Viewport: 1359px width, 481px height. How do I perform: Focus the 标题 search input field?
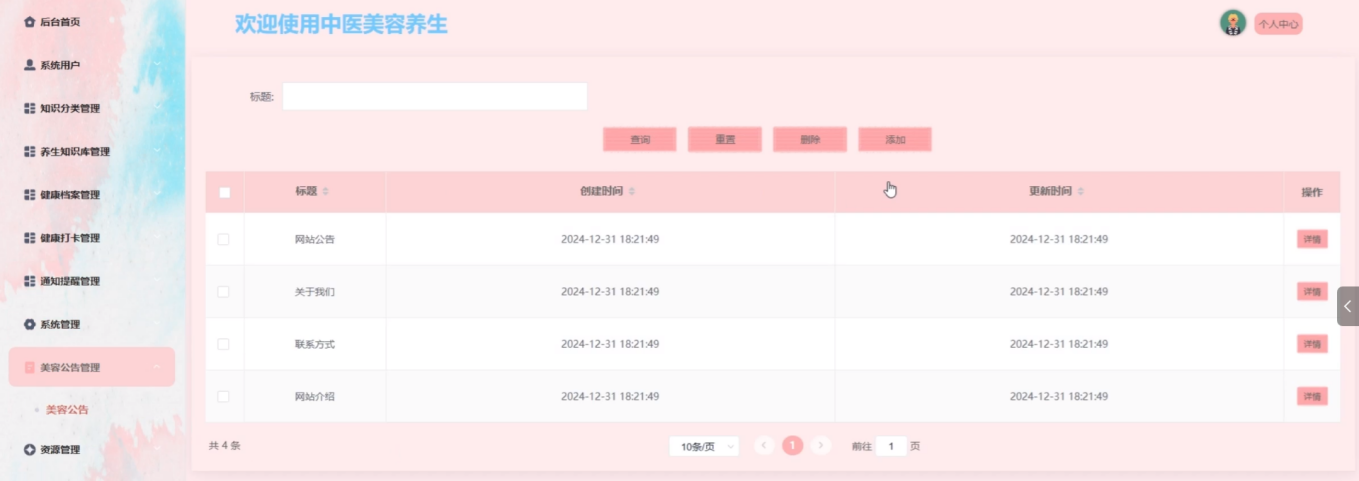[x=434, y=96]
